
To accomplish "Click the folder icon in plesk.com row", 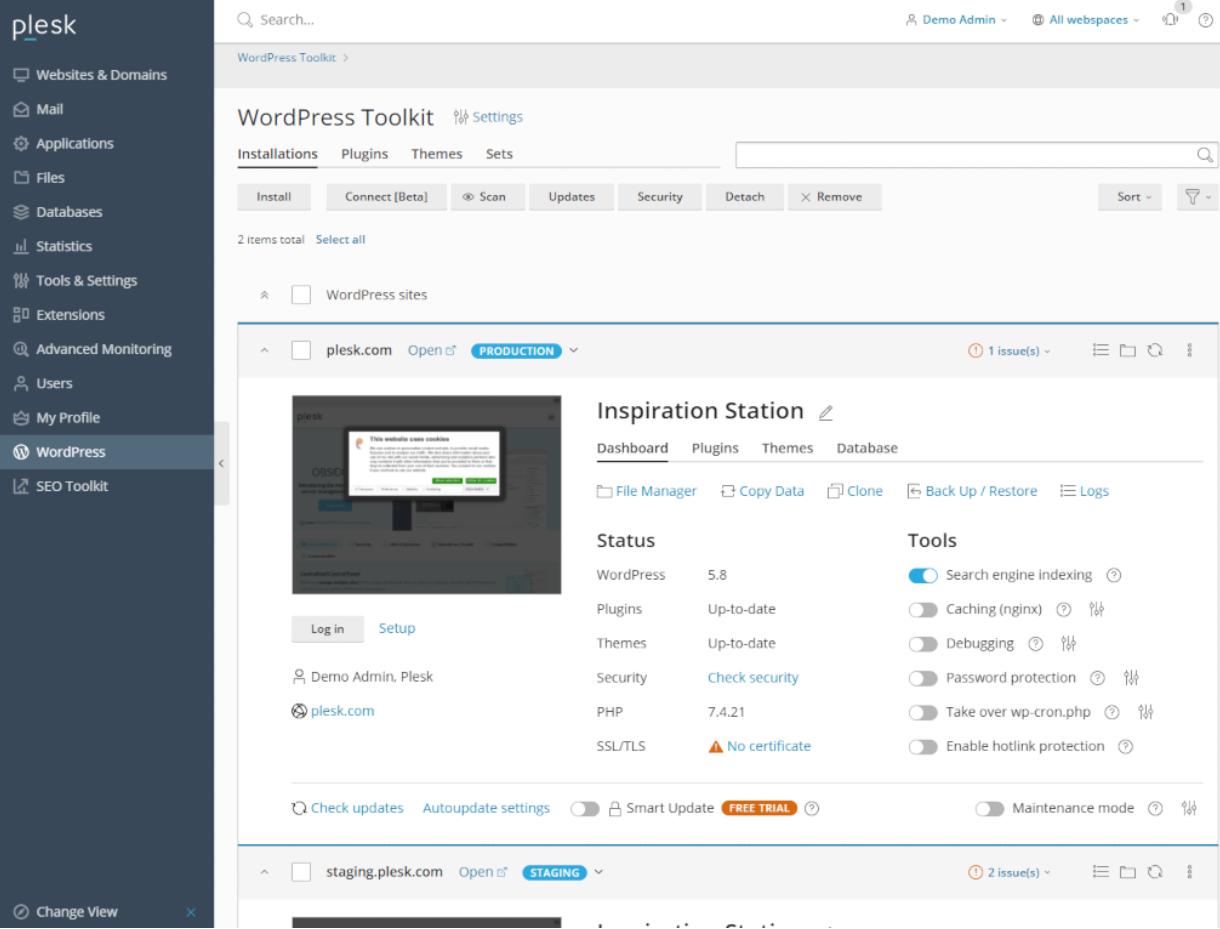I will pyautogui.click(x=1128, y=351).
